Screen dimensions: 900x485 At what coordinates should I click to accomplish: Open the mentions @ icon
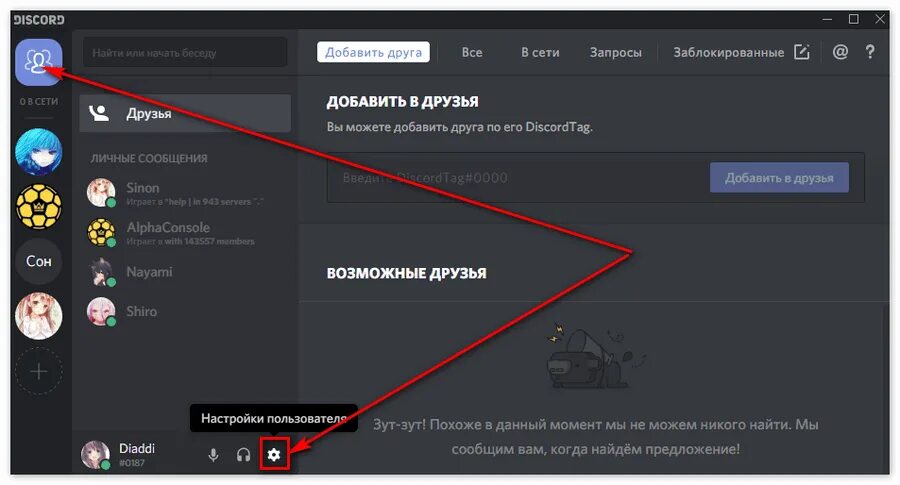(x=840, y=52)
